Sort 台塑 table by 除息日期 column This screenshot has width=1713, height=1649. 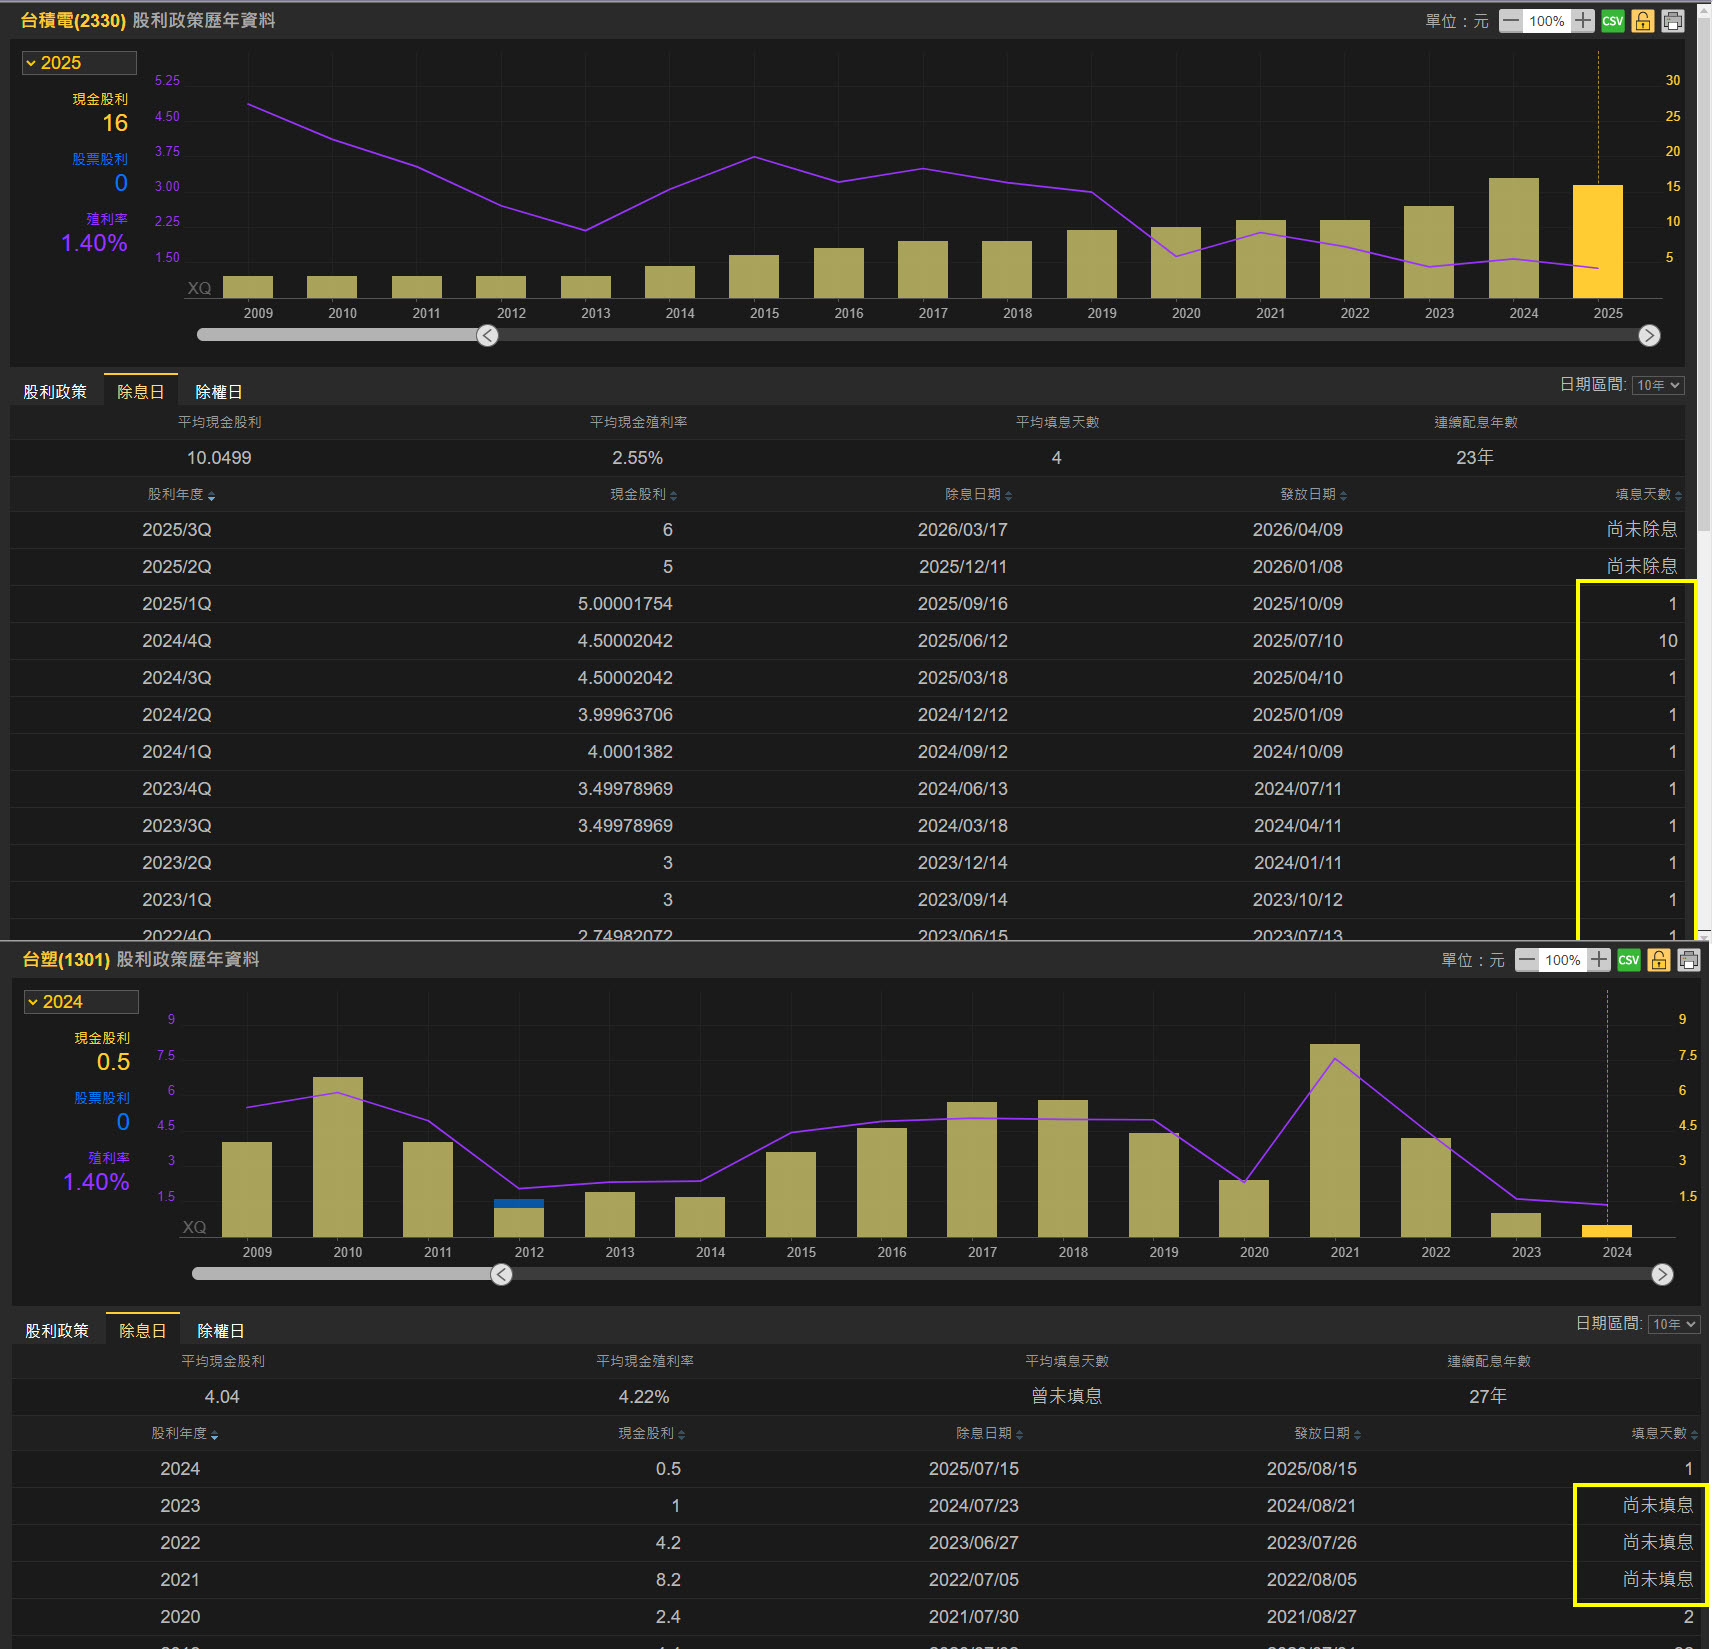(989, 1434)
